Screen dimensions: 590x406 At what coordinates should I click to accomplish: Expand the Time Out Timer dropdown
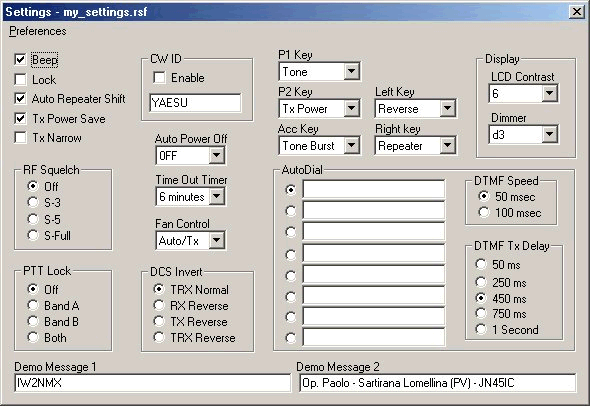217,196
